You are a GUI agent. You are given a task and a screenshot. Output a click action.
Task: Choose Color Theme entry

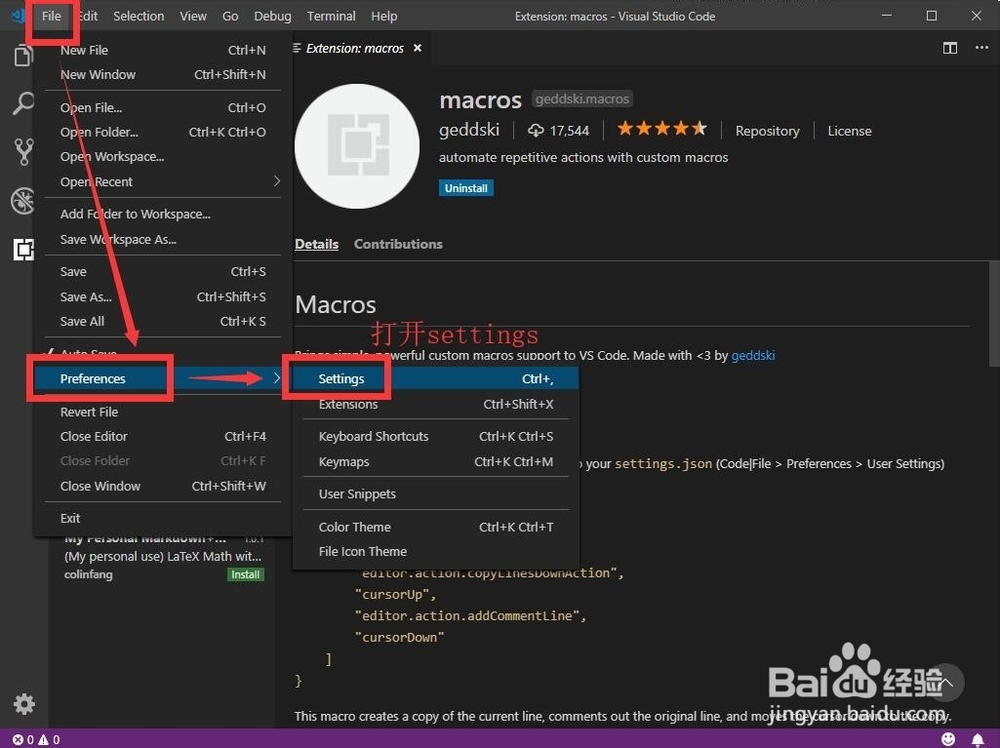coord(436,527)
